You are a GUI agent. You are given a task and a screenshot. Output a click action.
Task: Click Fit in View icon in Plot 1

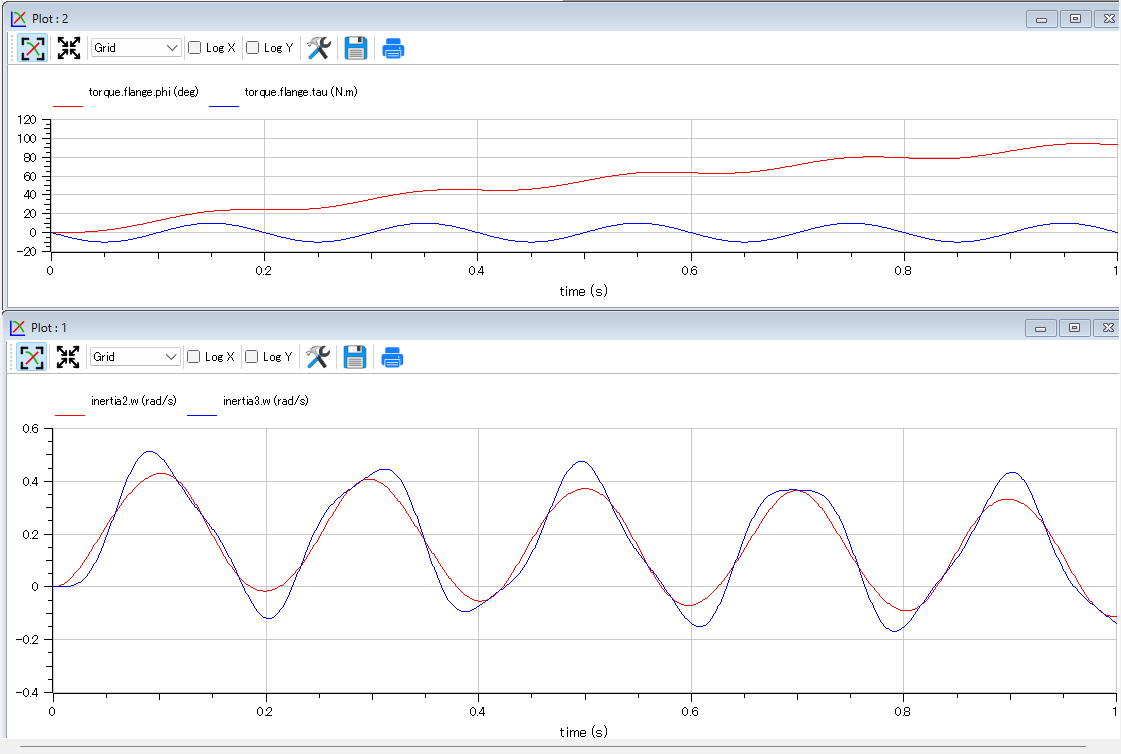(x=68, y=357)
